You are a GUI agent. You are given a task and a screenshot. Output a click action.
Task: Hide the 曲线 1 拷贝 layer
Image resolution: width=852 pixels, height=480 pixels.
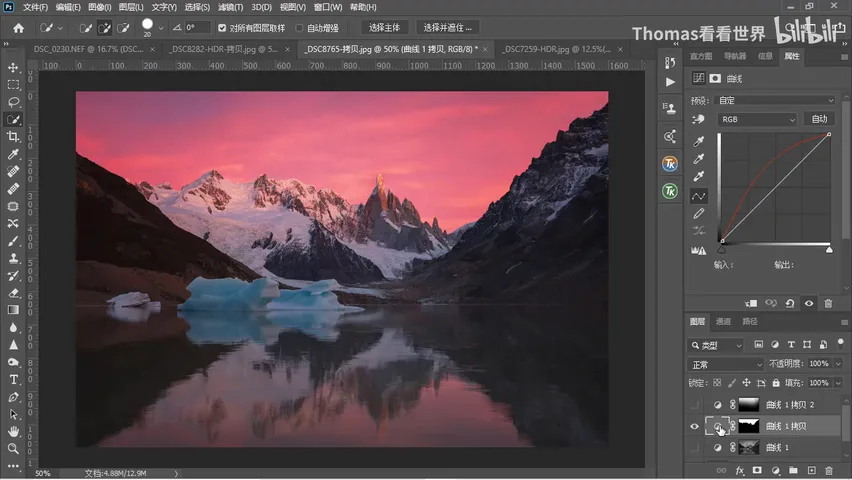coord(694,426)
